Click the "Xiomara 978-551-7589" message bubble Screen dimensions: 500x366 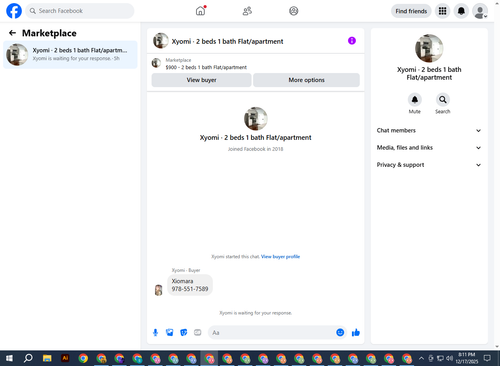pyautogui.click(x=190, y=285)
